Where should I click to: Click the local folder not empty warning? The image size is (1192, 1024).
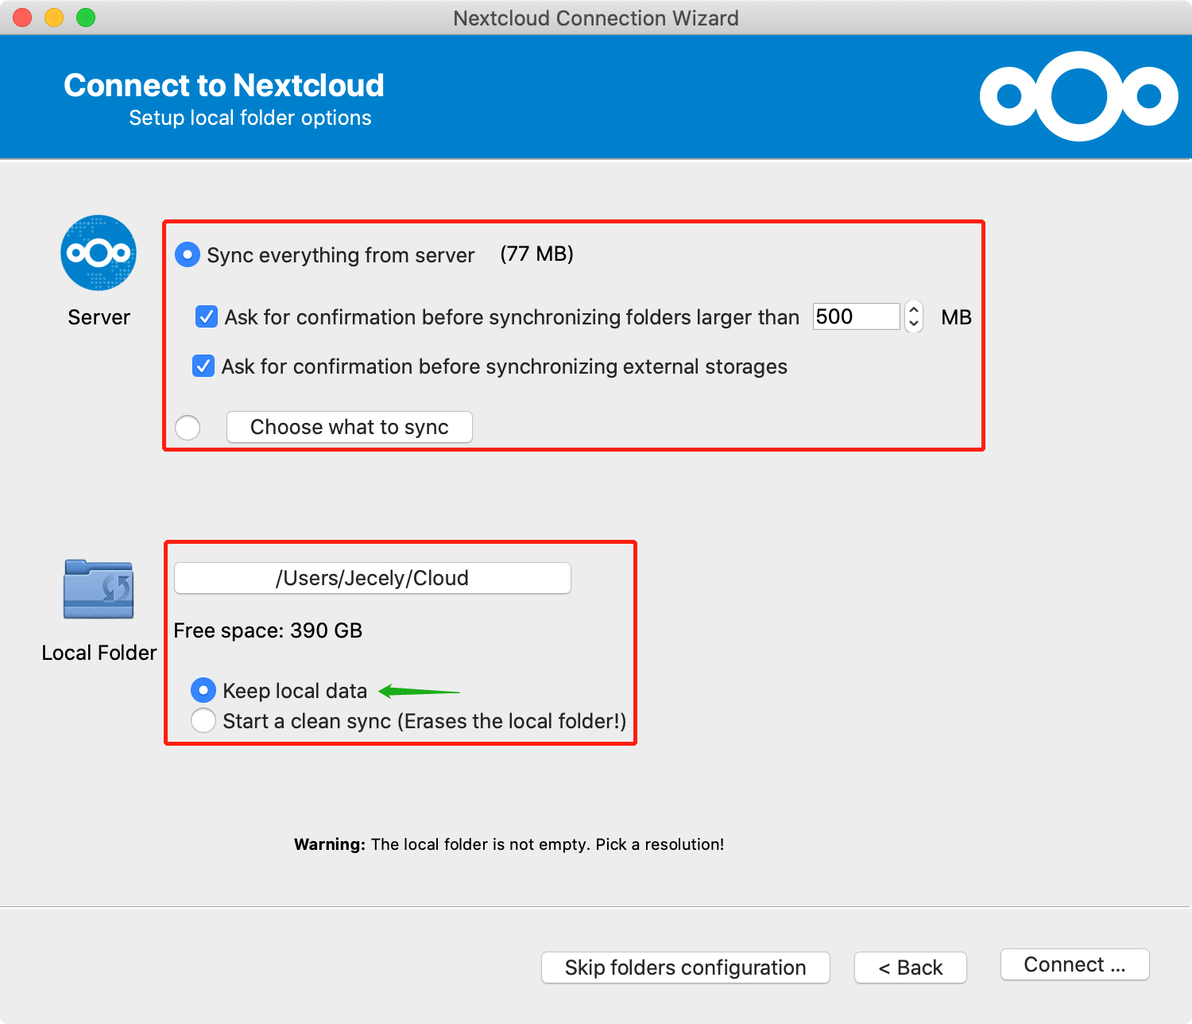pyautogui.click(x=509, y=844)
